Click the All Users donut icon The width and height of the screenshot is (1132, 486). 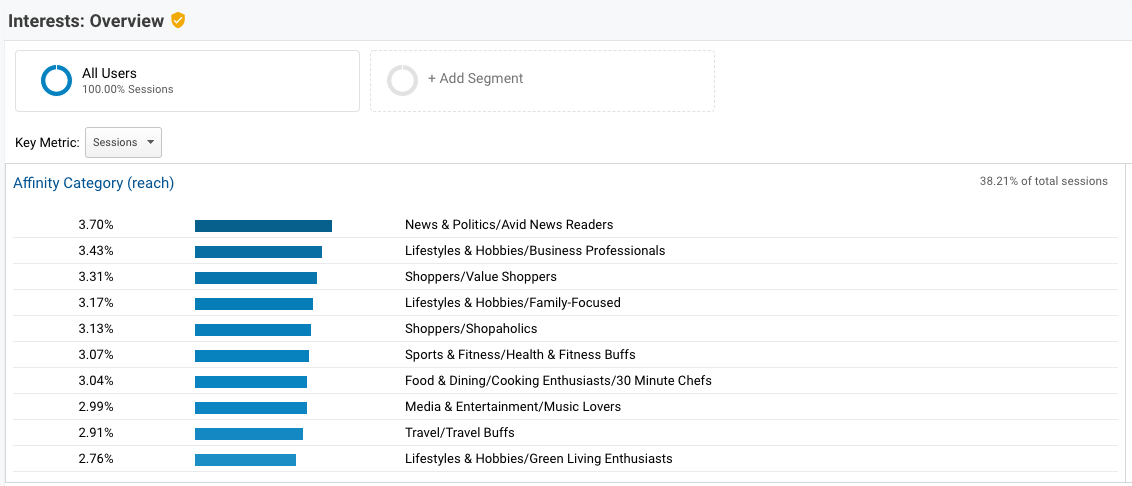pyautogui.click(x=56, y=81)
